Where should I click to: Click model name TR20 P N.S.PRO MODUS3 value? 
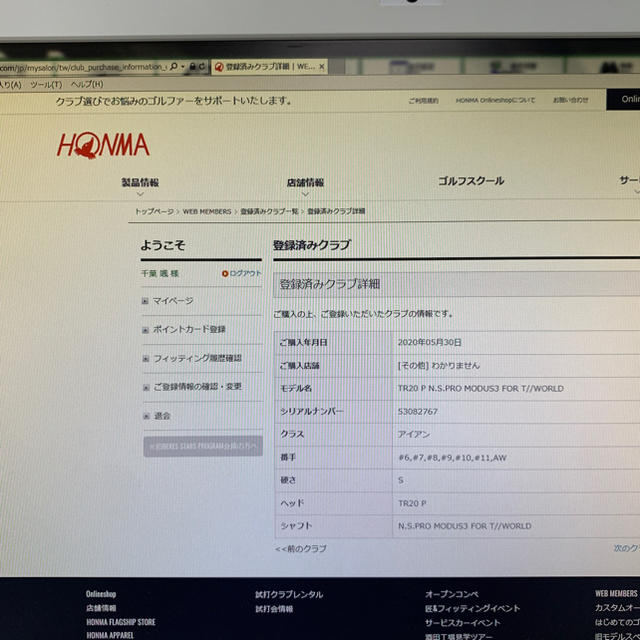point(480,389)
